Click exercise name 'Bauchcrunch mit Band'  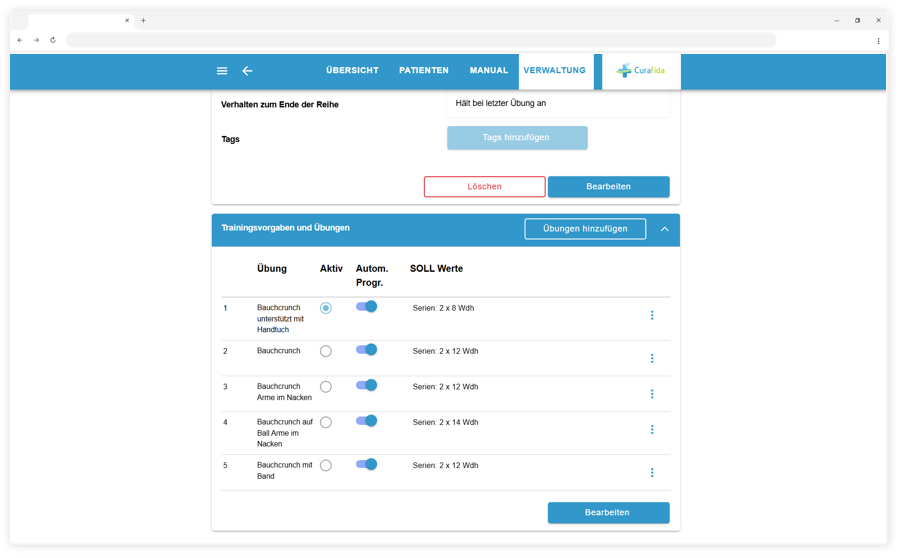284,471
